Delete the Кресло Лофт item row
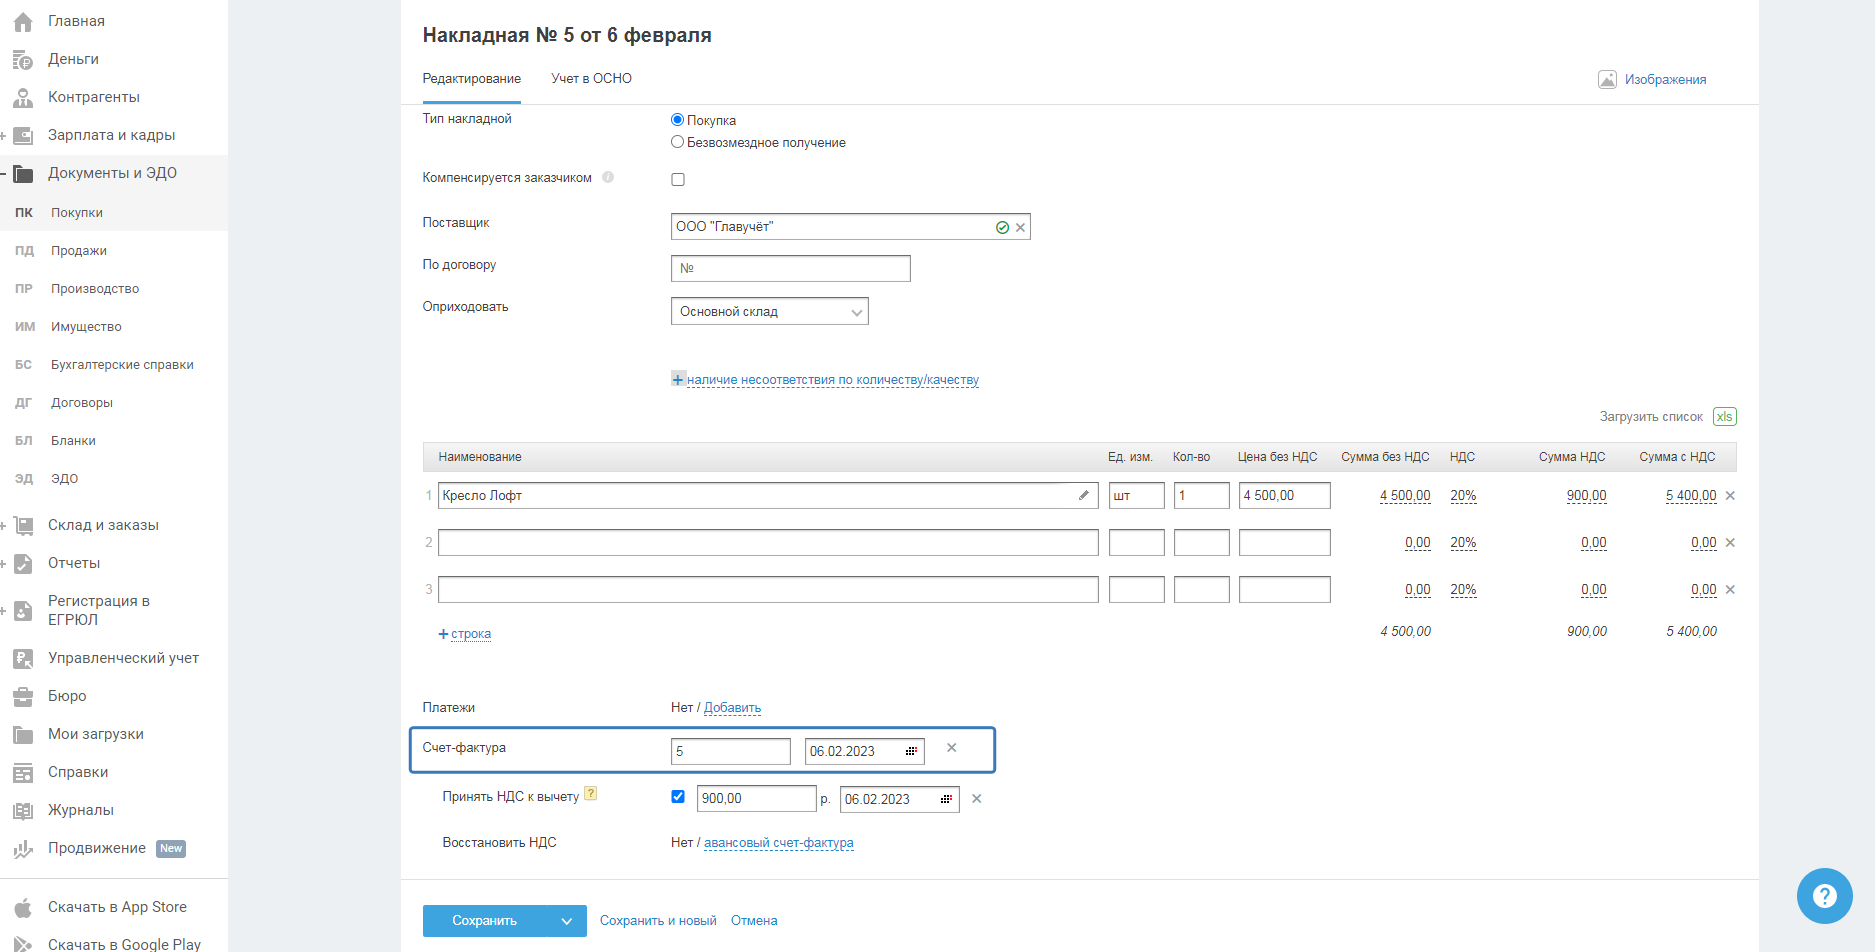1875x952 pixels. coord(1730,496)
